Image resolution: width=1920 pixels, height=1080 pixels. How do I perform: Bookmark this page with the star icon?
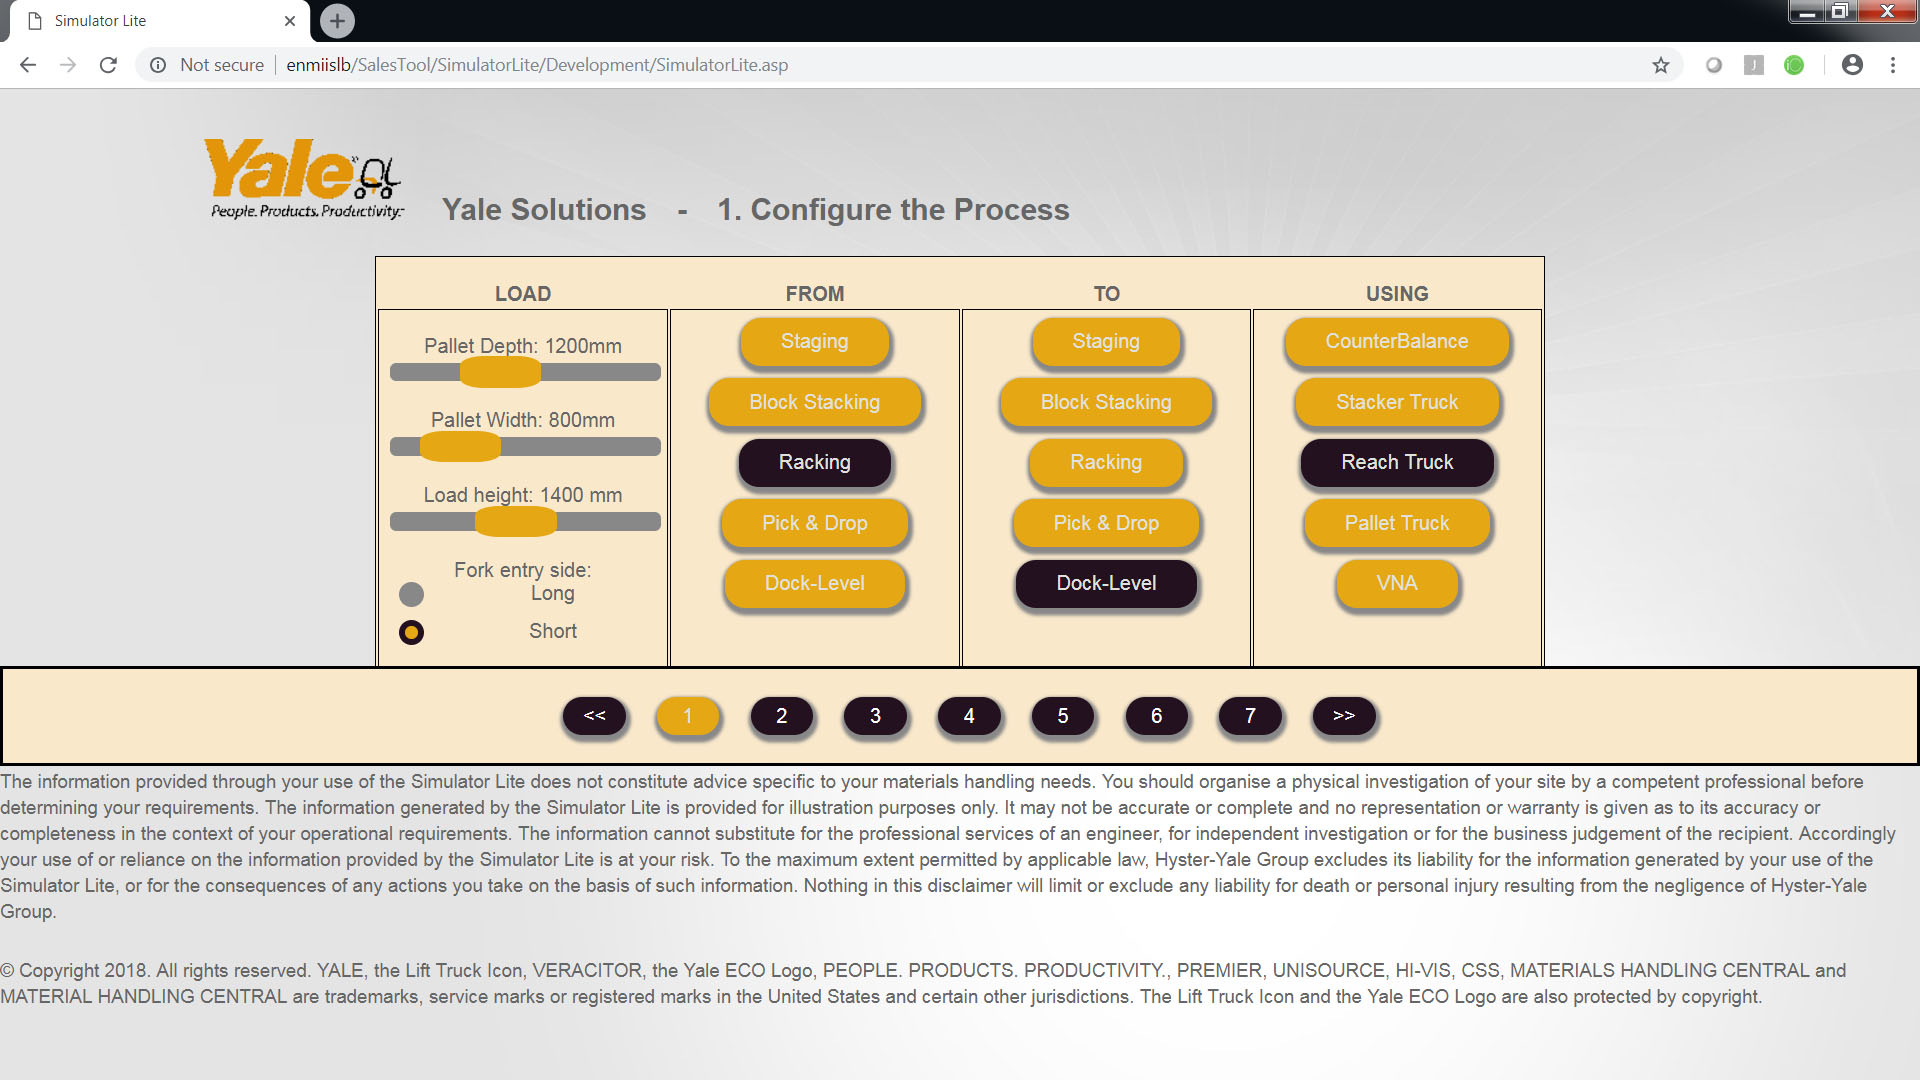[x=1661, y=65]
